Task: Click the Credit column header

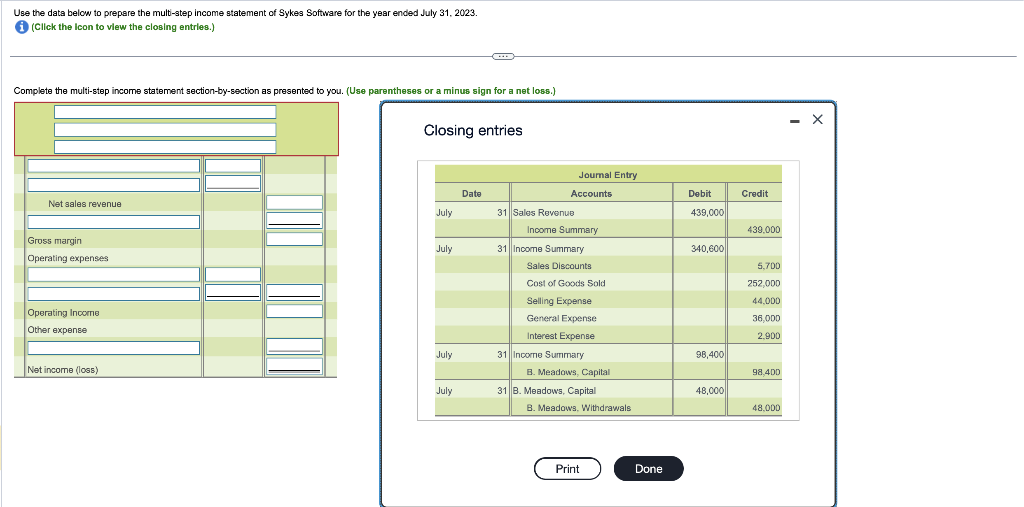Action: pos(755,193)
